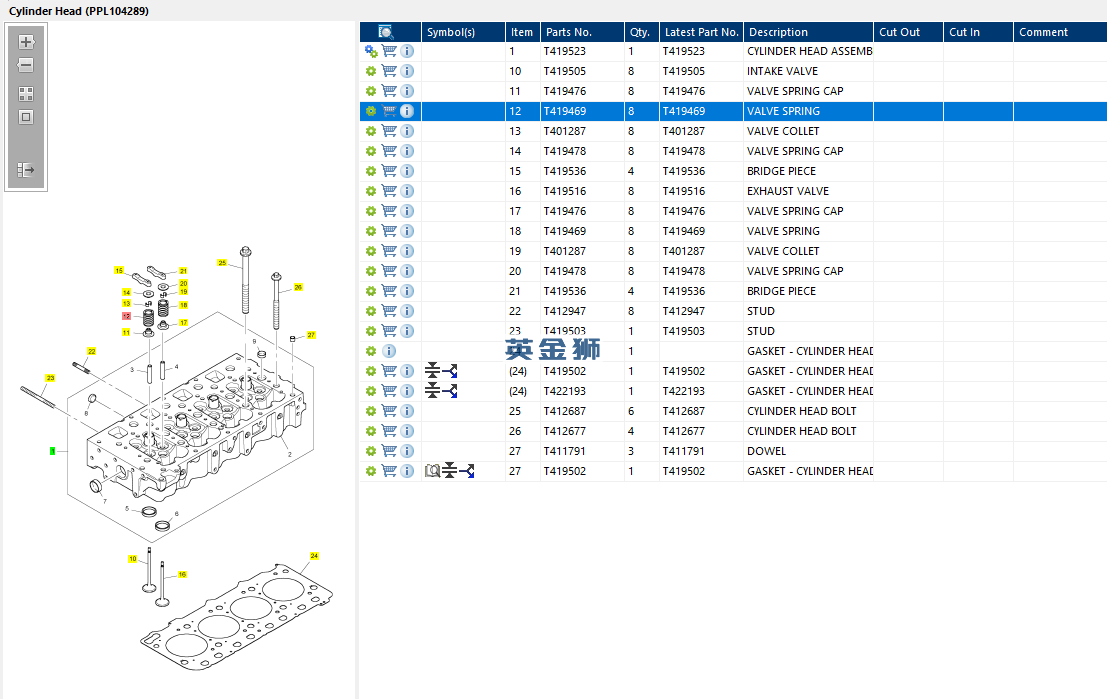Screen dimensions: 1107x699
Task: Click callout 24 on gasket diagram
Action: 314,555
